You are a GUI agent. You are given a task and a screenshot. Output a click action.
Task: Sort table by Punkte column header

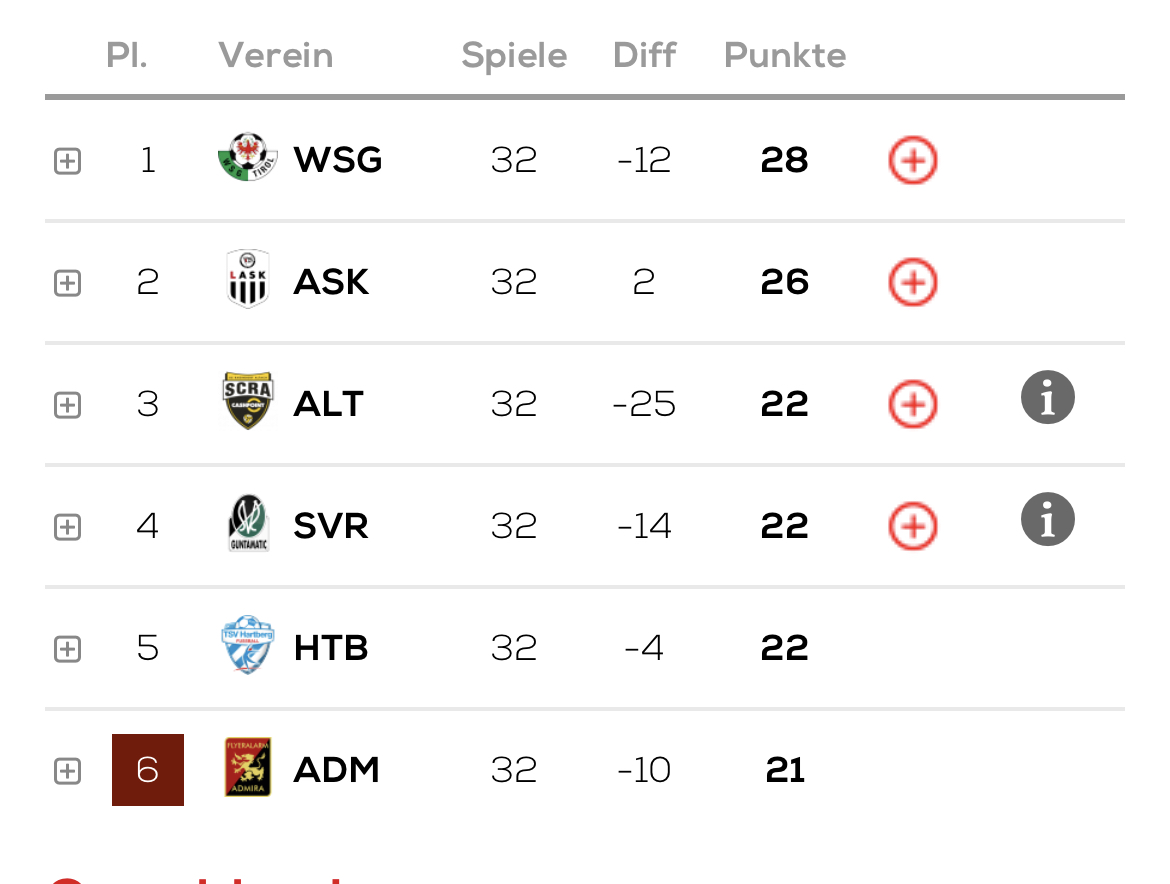pos(785,55)
